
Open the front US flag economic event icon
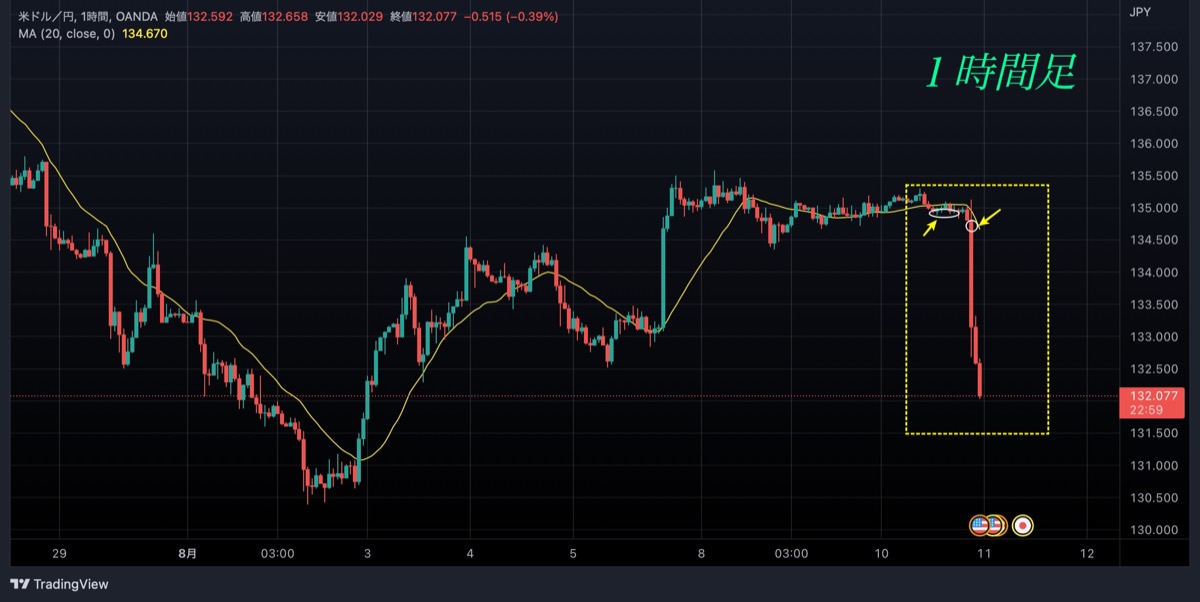coord(981,525)
